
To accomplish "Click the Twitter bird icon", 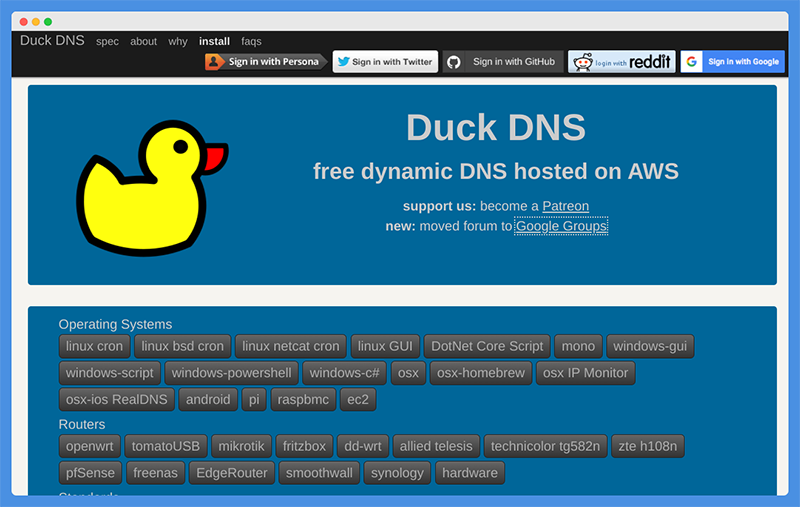I will click(343, 62).
